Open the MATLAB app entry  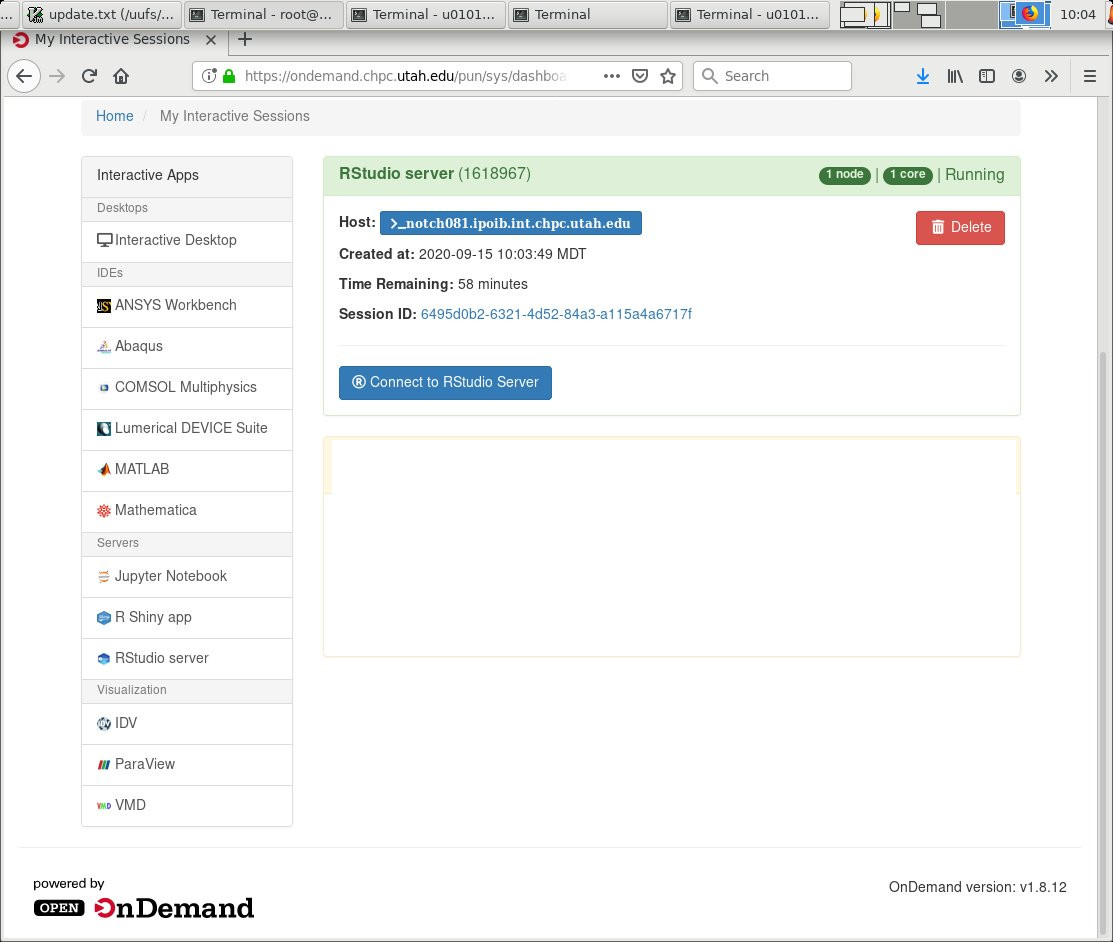pyautogui.click(x=187, y=470)
